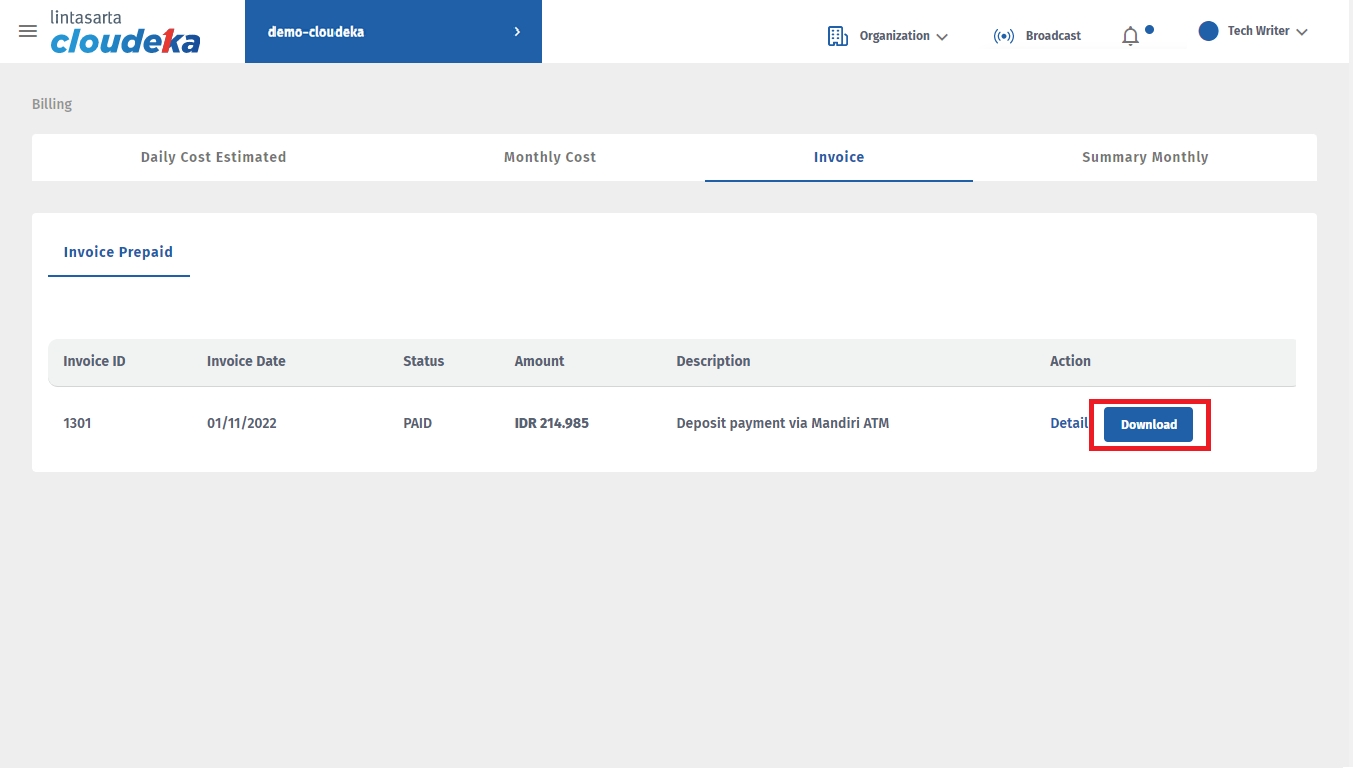The image size is (1353, 770).
Task: Click the Invoice Date column header
Action: tap(246, 361)
